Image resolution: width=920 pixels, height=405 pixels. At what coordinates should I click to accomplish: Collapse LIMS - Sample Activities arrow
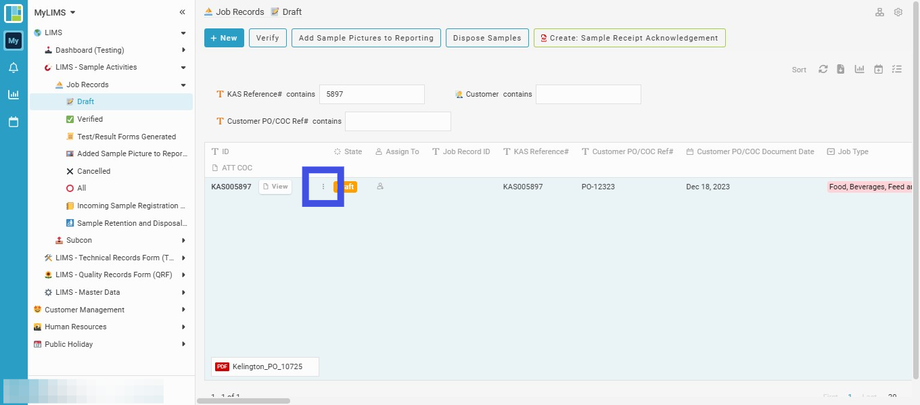click(x=183, y=68)
